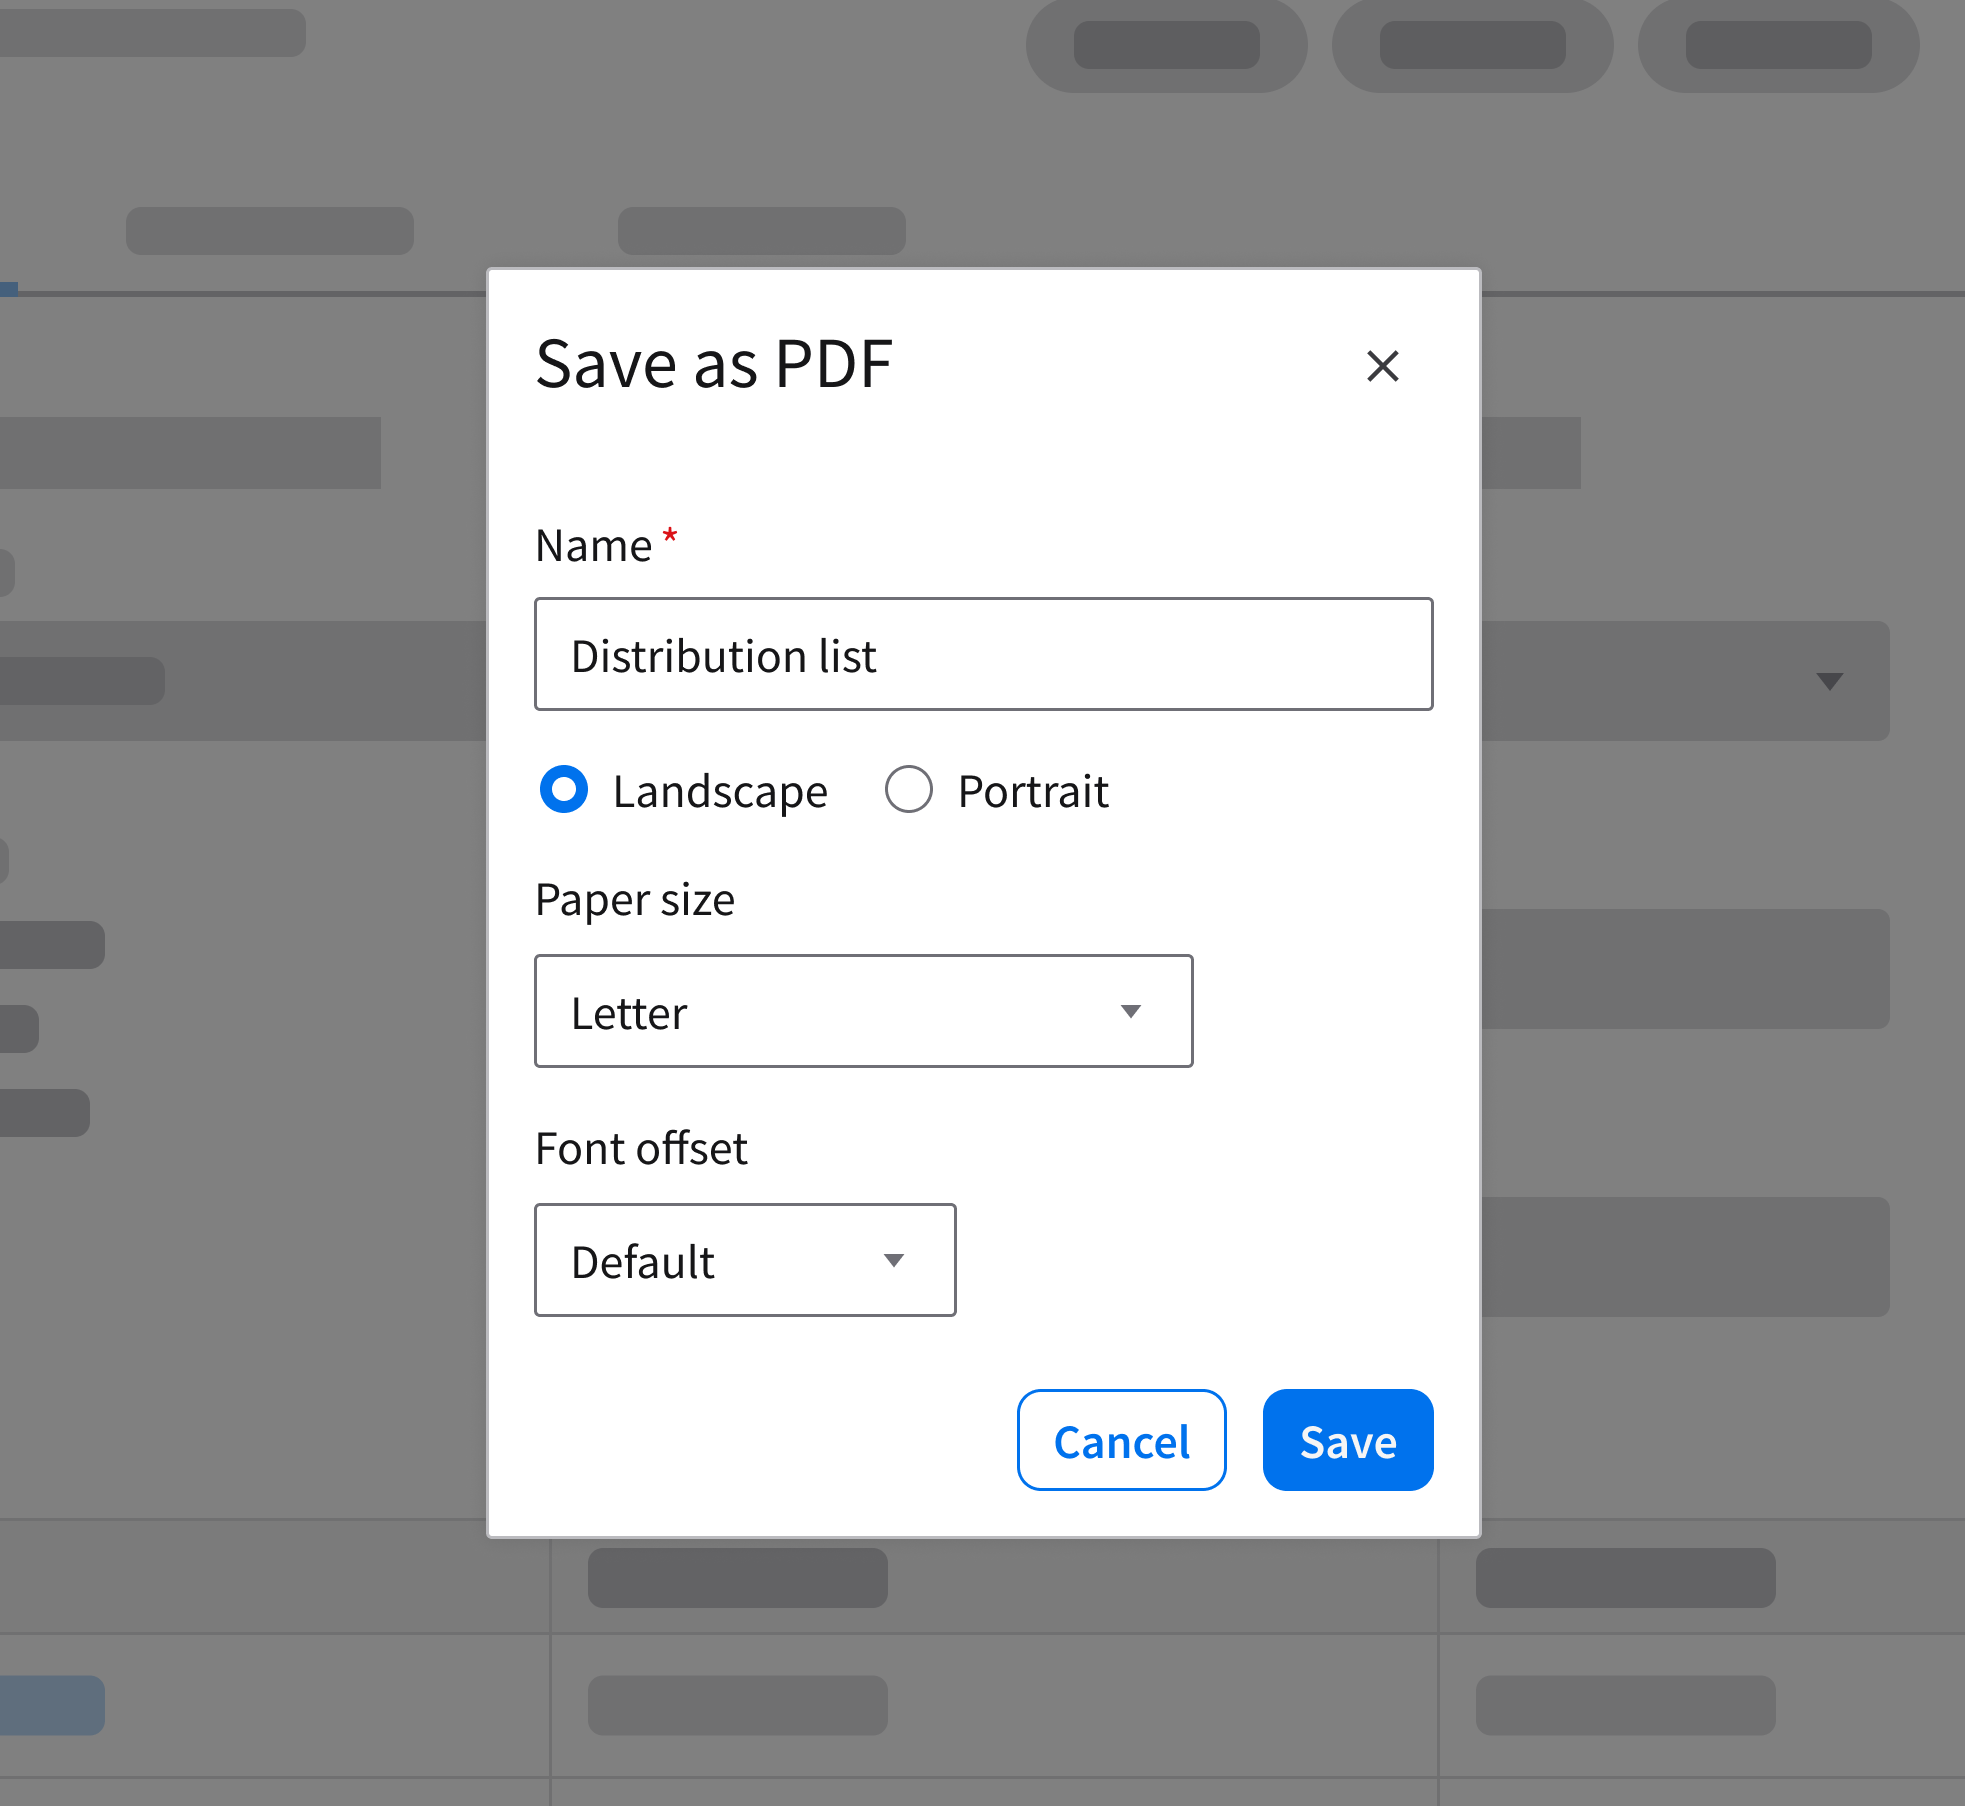The width and height of the screenshot is (1965, 1806).
Task: Open the Paper size dropdown showing Letter
Action: pyautogui.click(x=863, y=1012)
